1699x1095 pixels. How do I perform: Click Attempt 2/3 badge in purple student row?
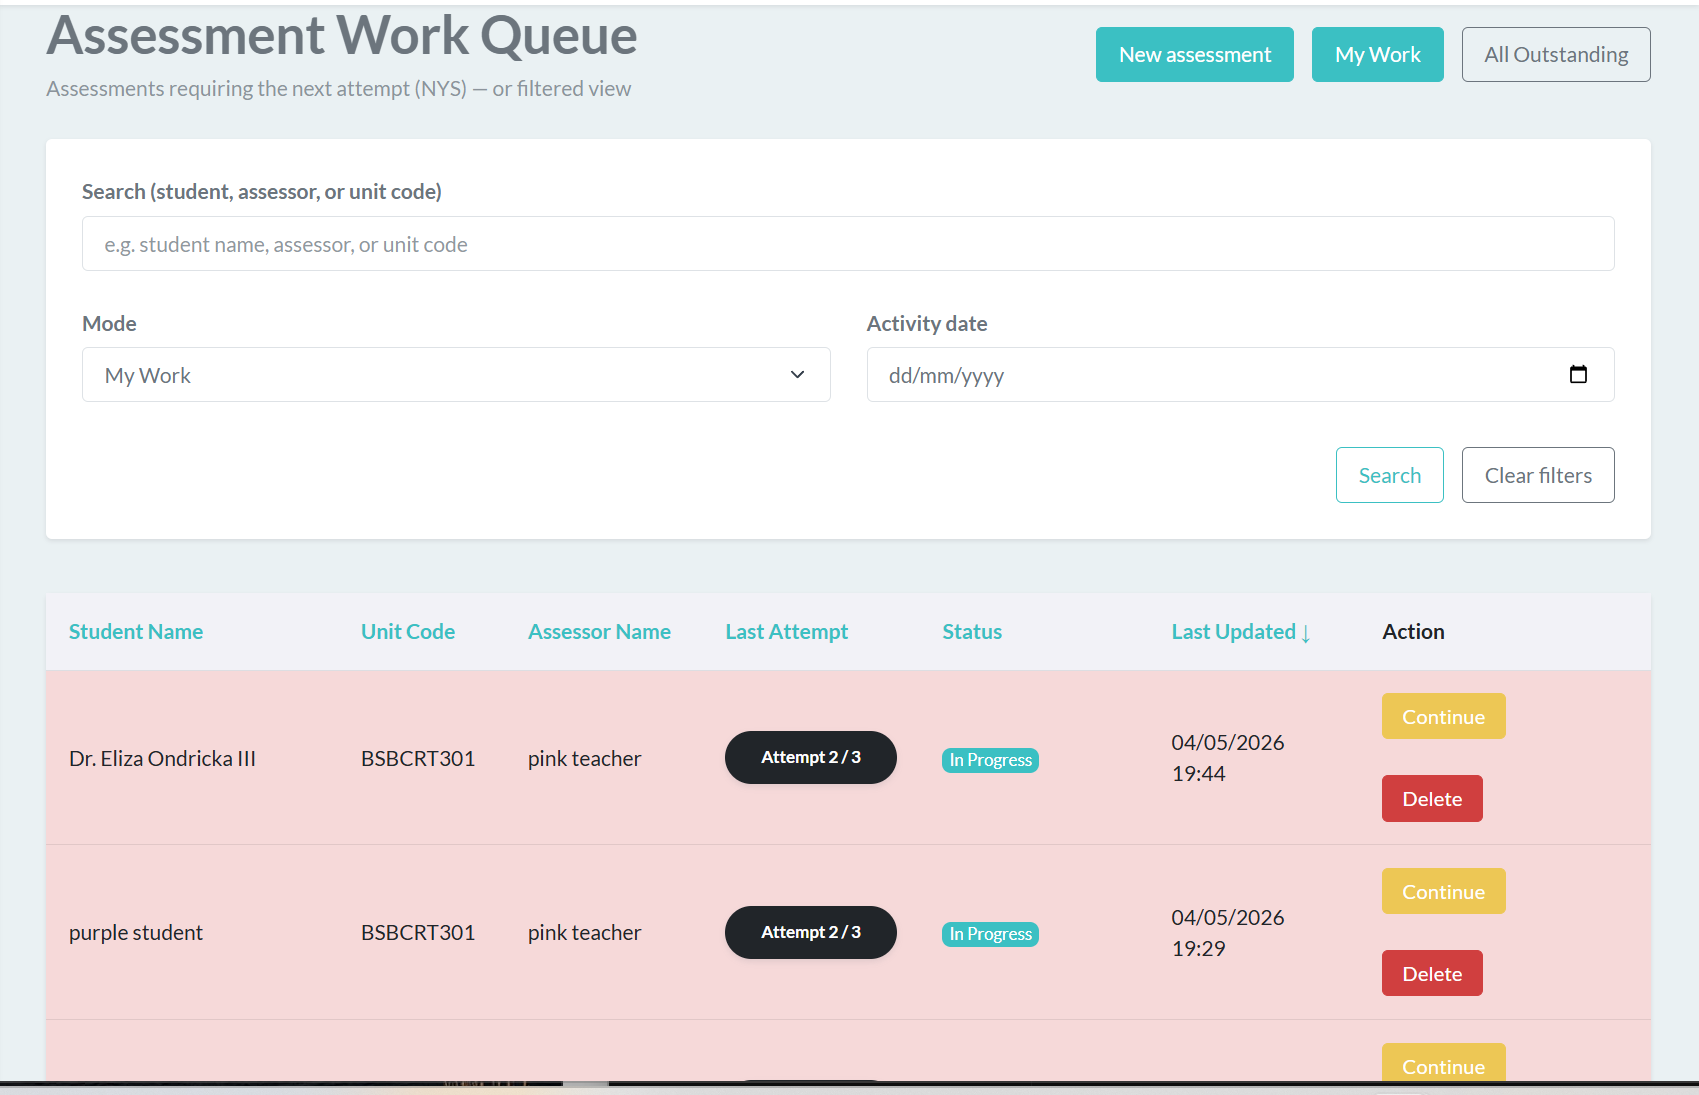811,933
